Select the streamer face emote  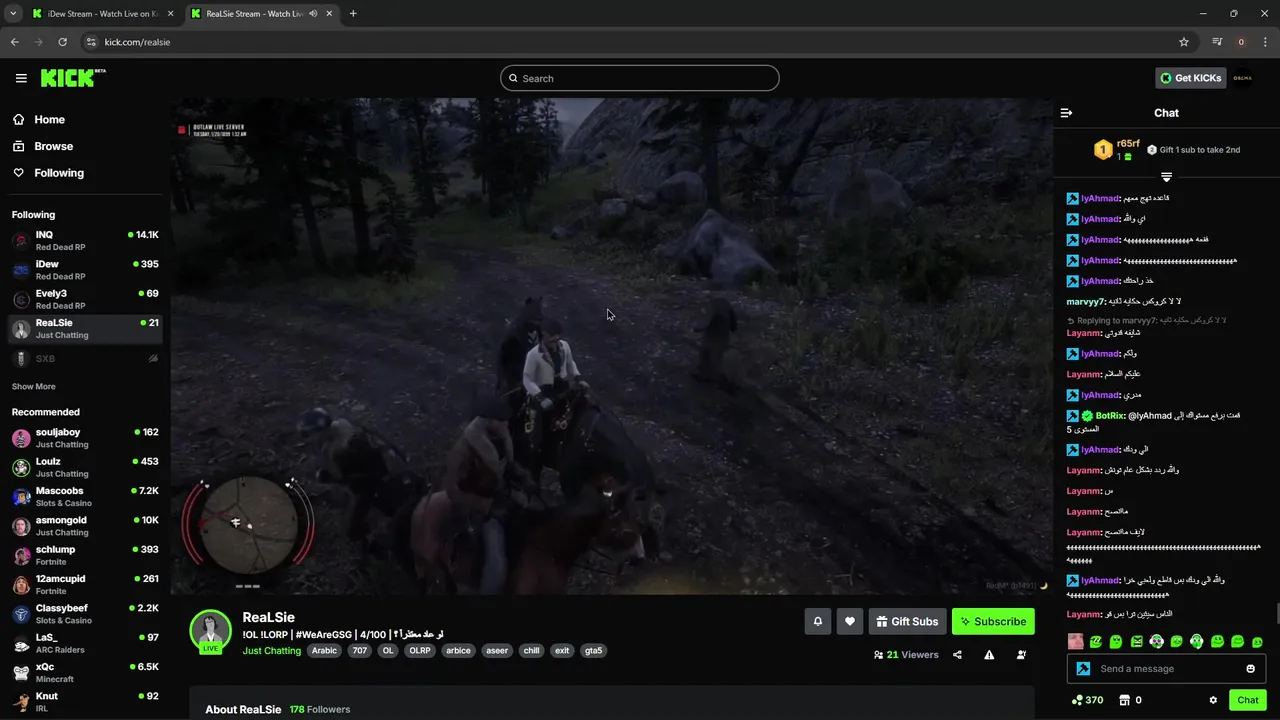(x=1076, y=641)
